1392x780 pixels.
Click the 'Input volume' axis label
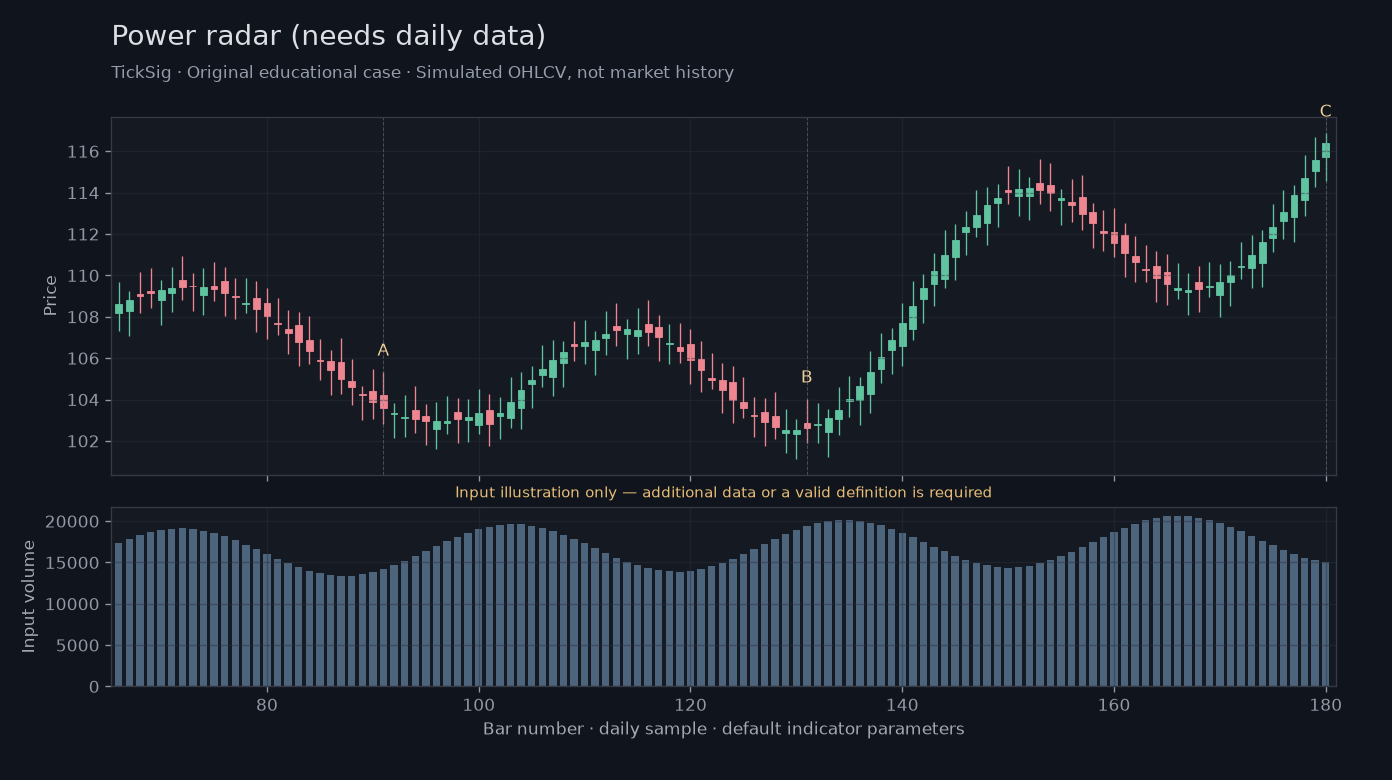pyautogui.click(x=29, y=596)
